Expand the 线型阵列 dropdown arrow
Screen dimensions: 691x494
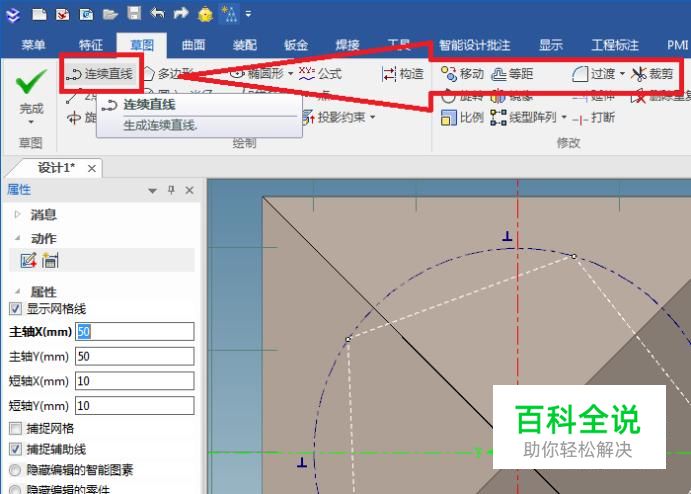(x=564, y=118)
